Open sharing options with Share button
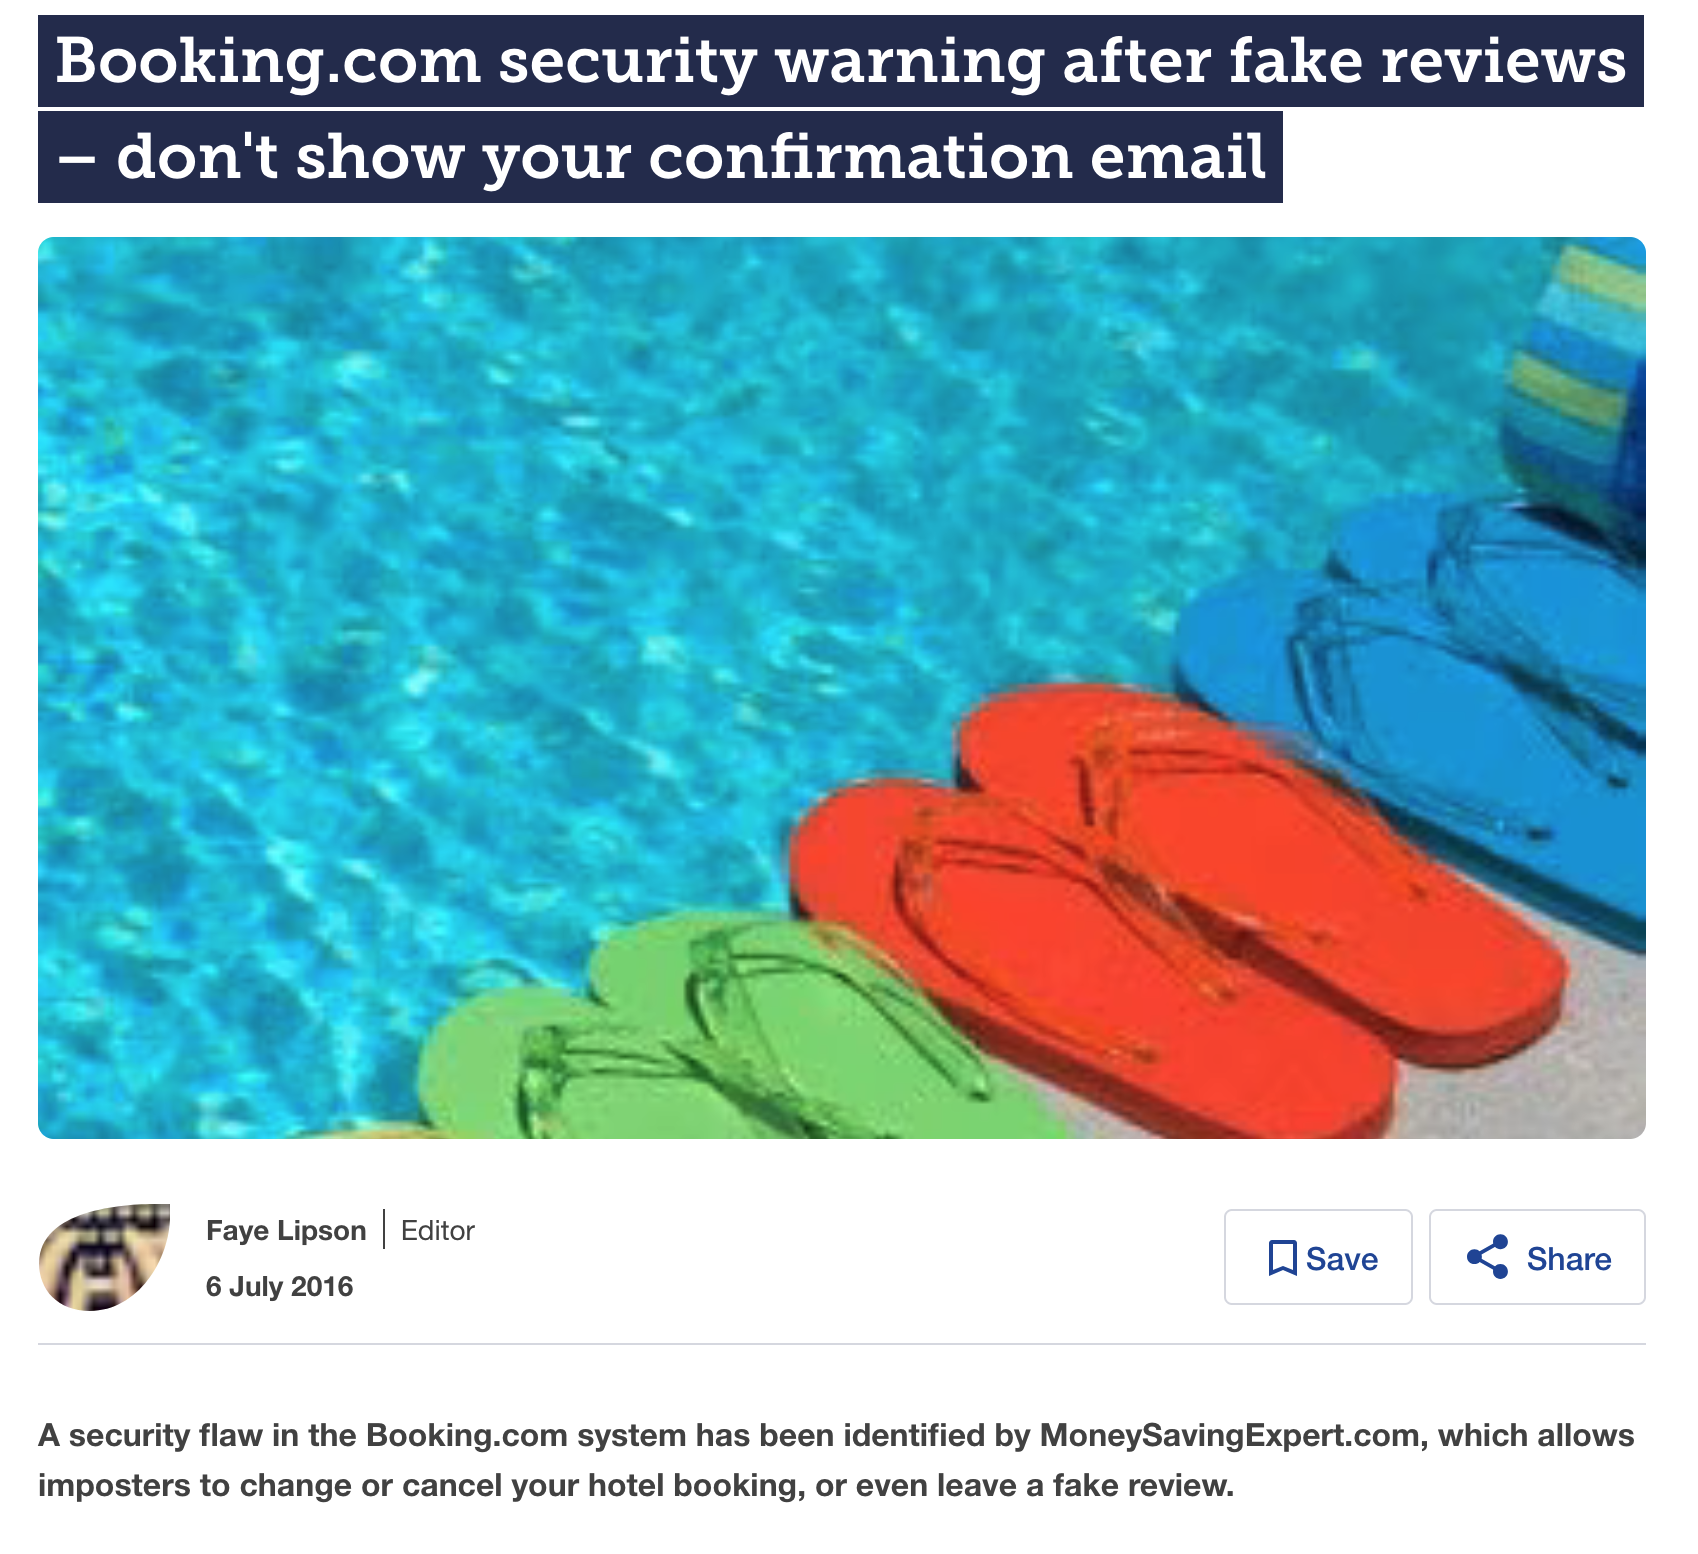 (1537, 1257)
